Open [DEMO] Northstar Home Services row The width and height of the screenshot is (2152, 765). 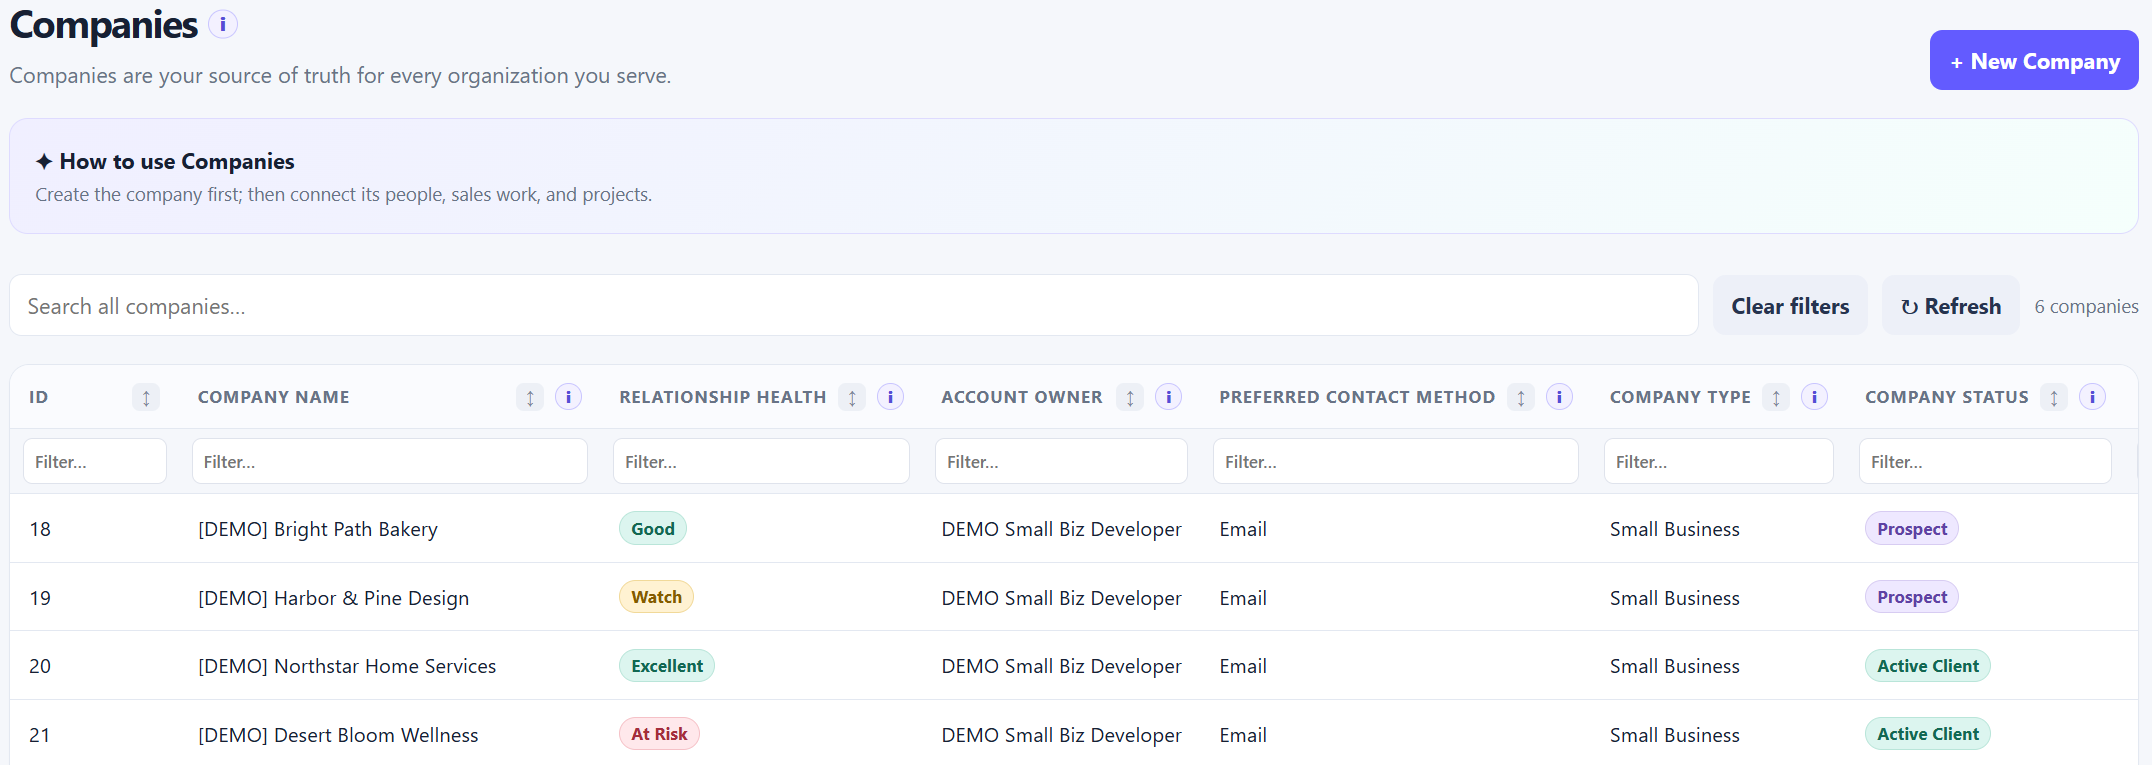(1074, 665)
